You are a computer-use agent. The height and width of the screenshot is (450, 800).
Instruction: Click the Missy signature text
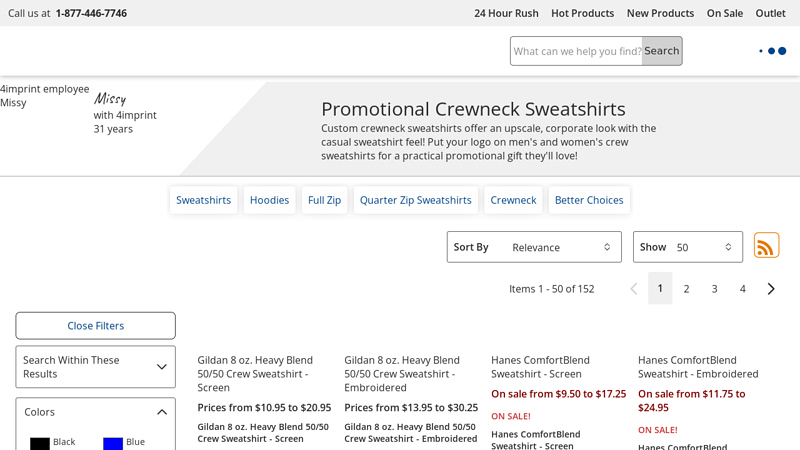(x=110, y=98)
